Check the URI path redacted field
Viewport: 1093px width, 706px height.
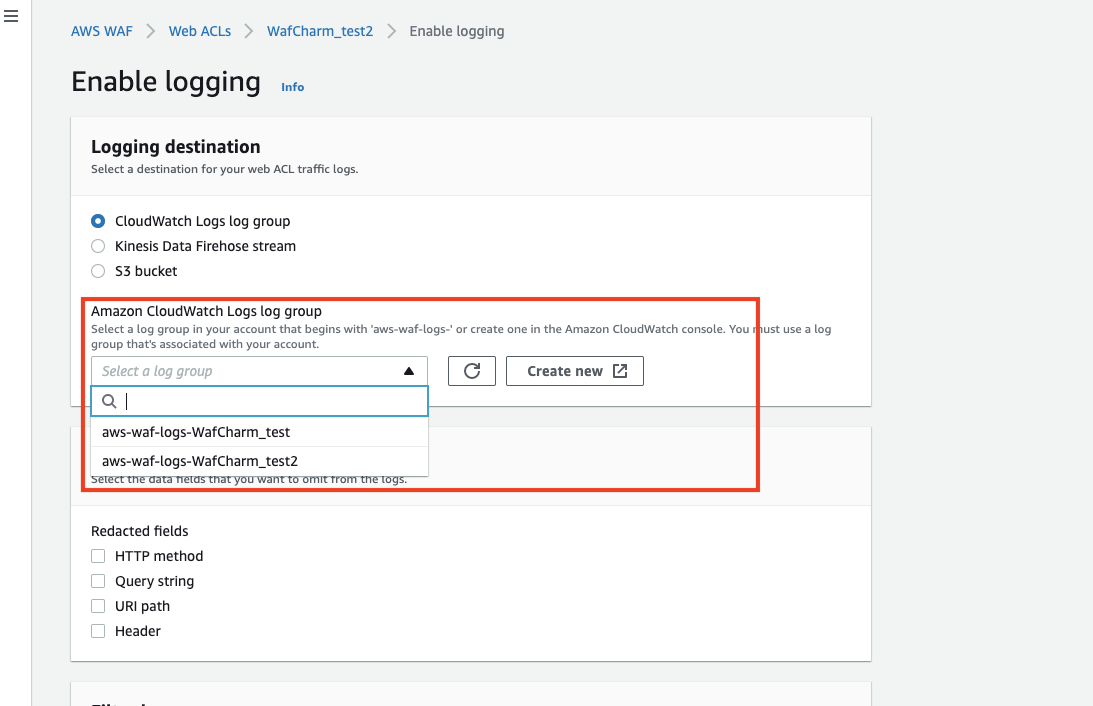pos(98,606)
